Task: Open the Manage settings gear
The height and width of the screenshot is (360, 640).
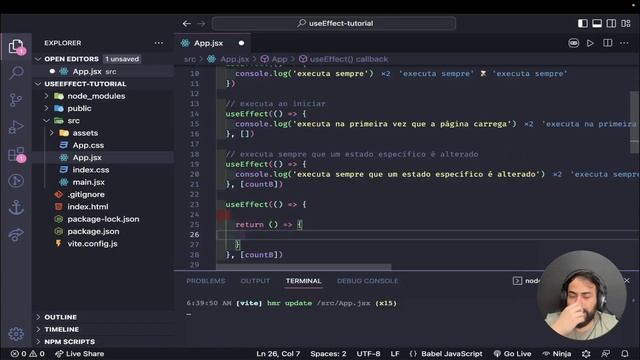Action: click(16, 334)
